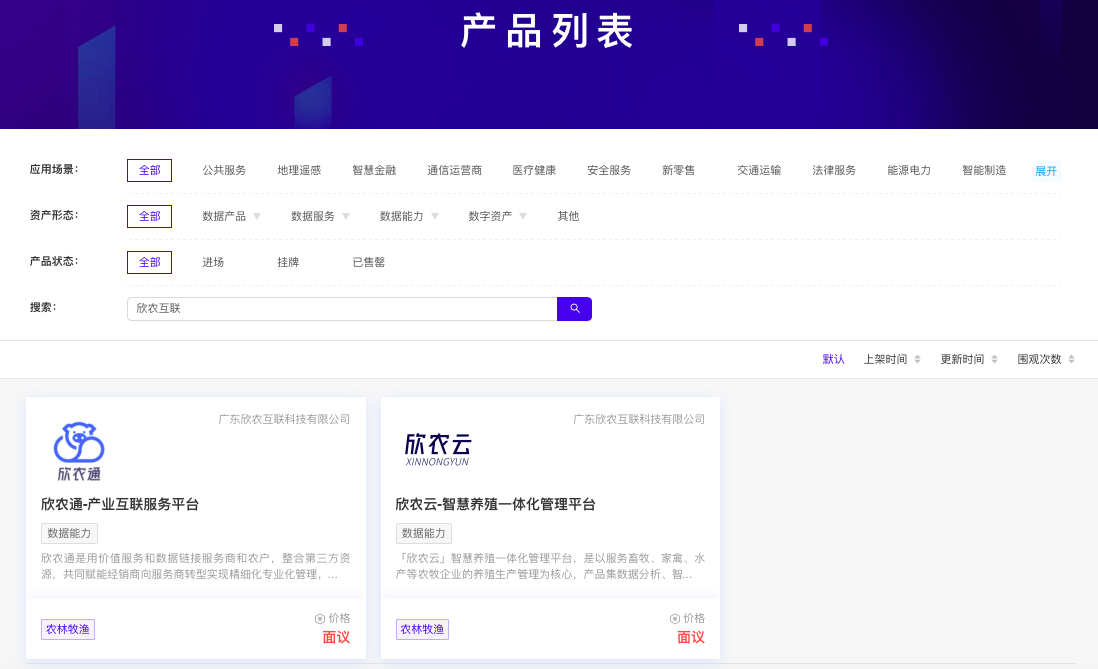Select 全部 in 资产形态 row

pyautogui.click(x=149, y=216)
